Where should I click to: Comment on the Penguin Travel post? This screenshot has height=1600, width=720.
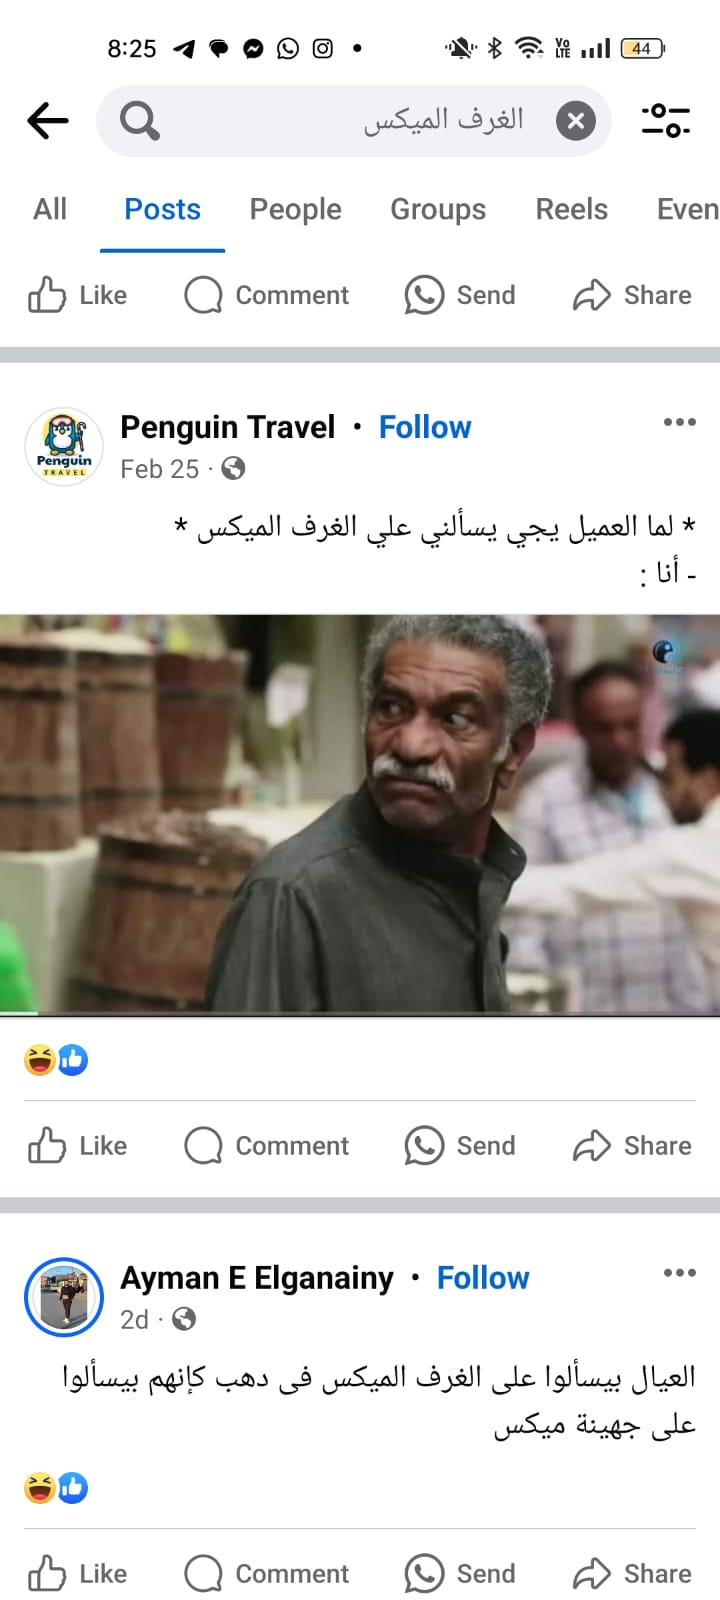267,1146
